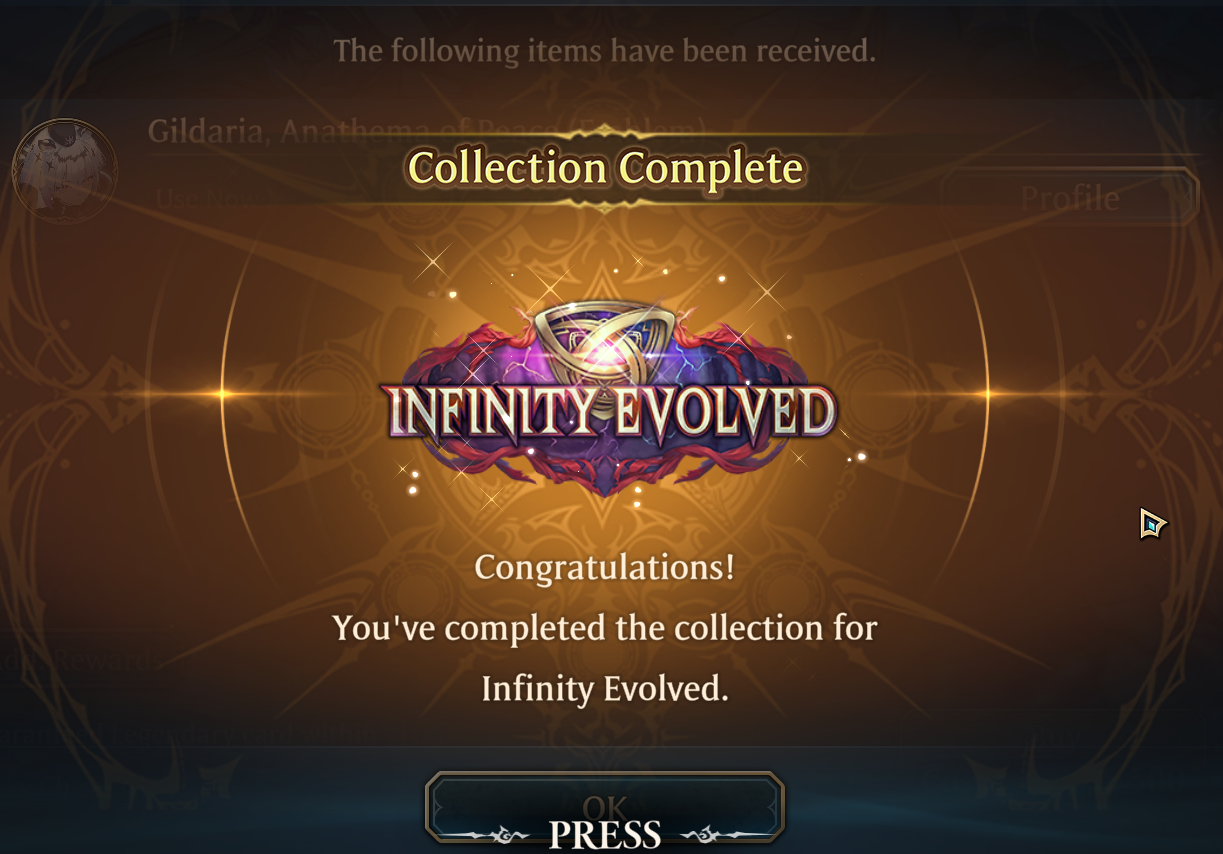Screen dimensions: 1223x854
Task: Click the PRESS prompt at bottom
Action: (604, 834)
